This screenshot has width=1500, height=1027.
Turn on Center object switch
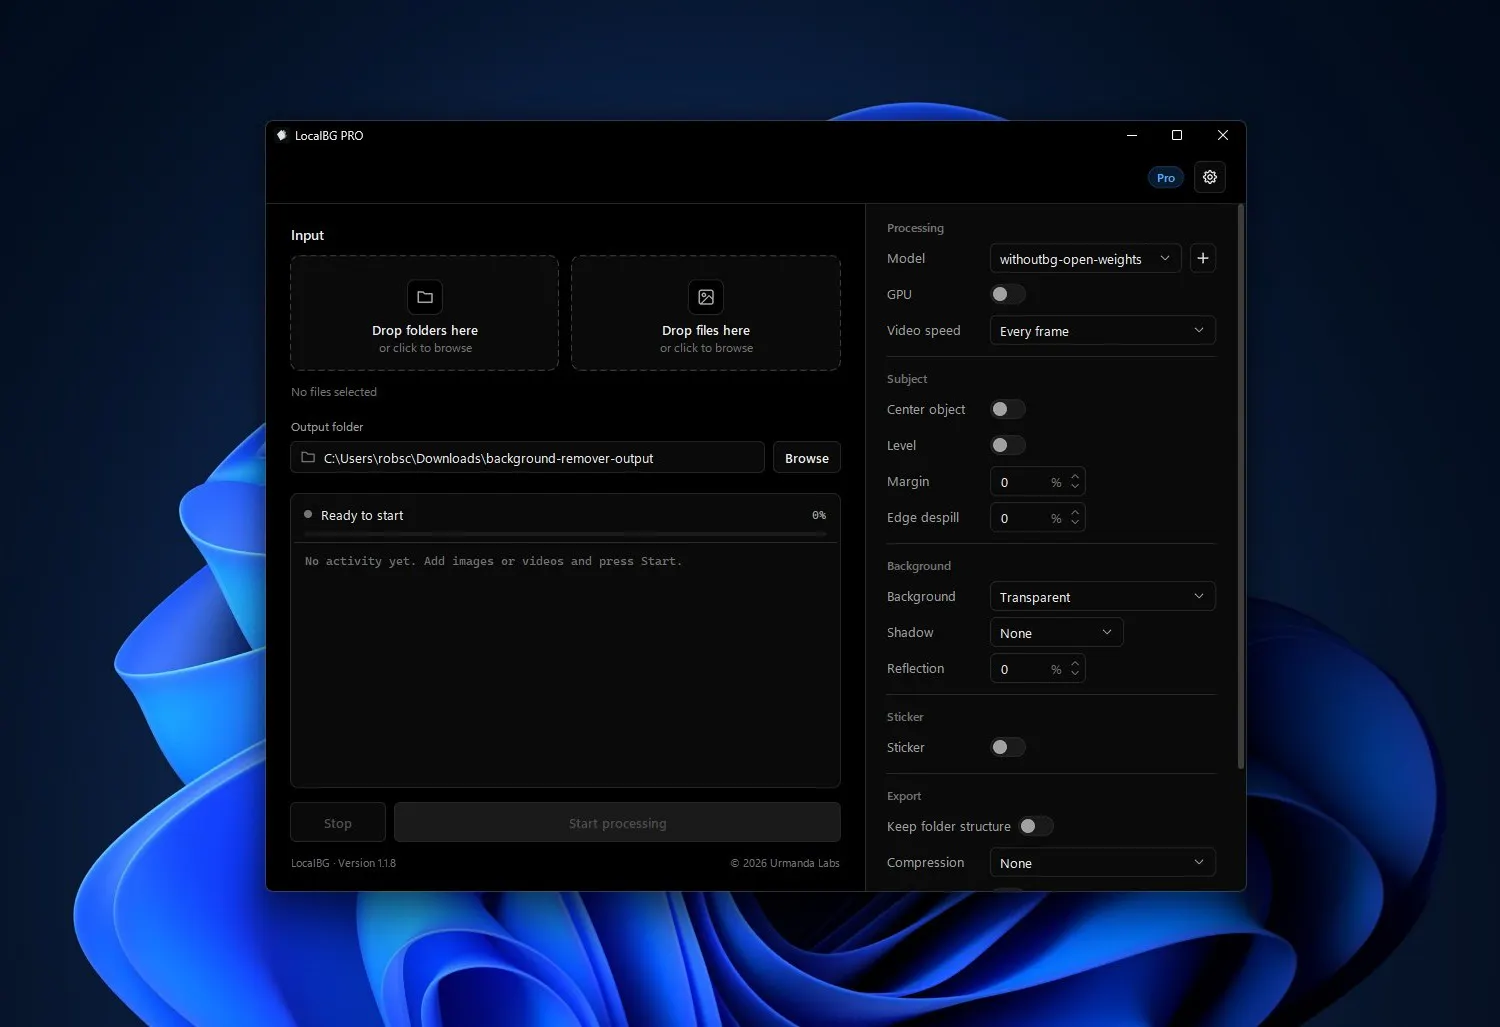click(1008, 409)
